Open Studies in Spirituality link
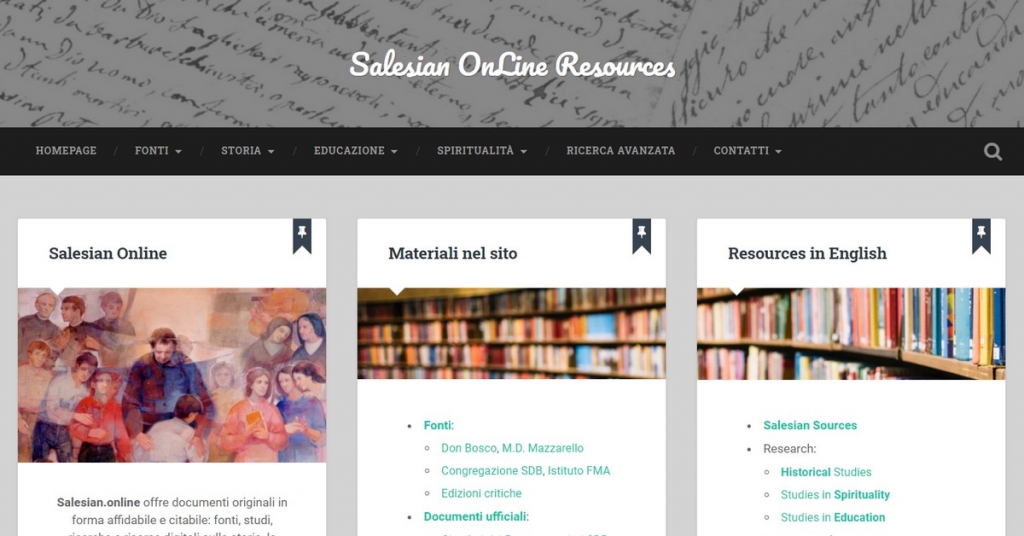Viewport: 1024px width, 536px height. 835,495
